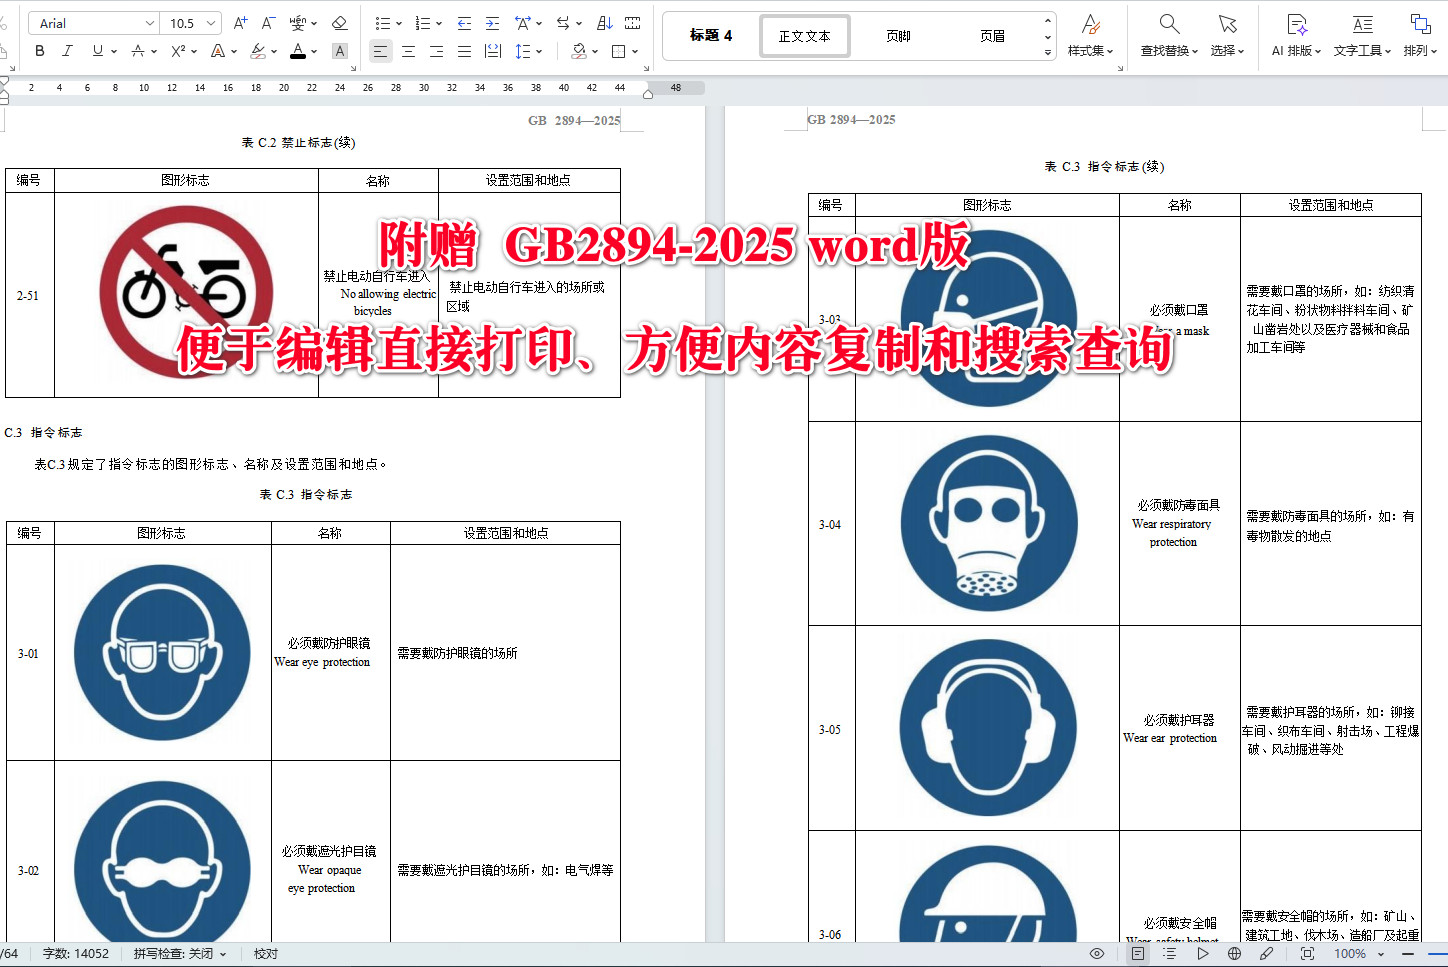Click the clear formatting eraser icon
Screen dimensions: 1448x967
(x=340, y=22)
